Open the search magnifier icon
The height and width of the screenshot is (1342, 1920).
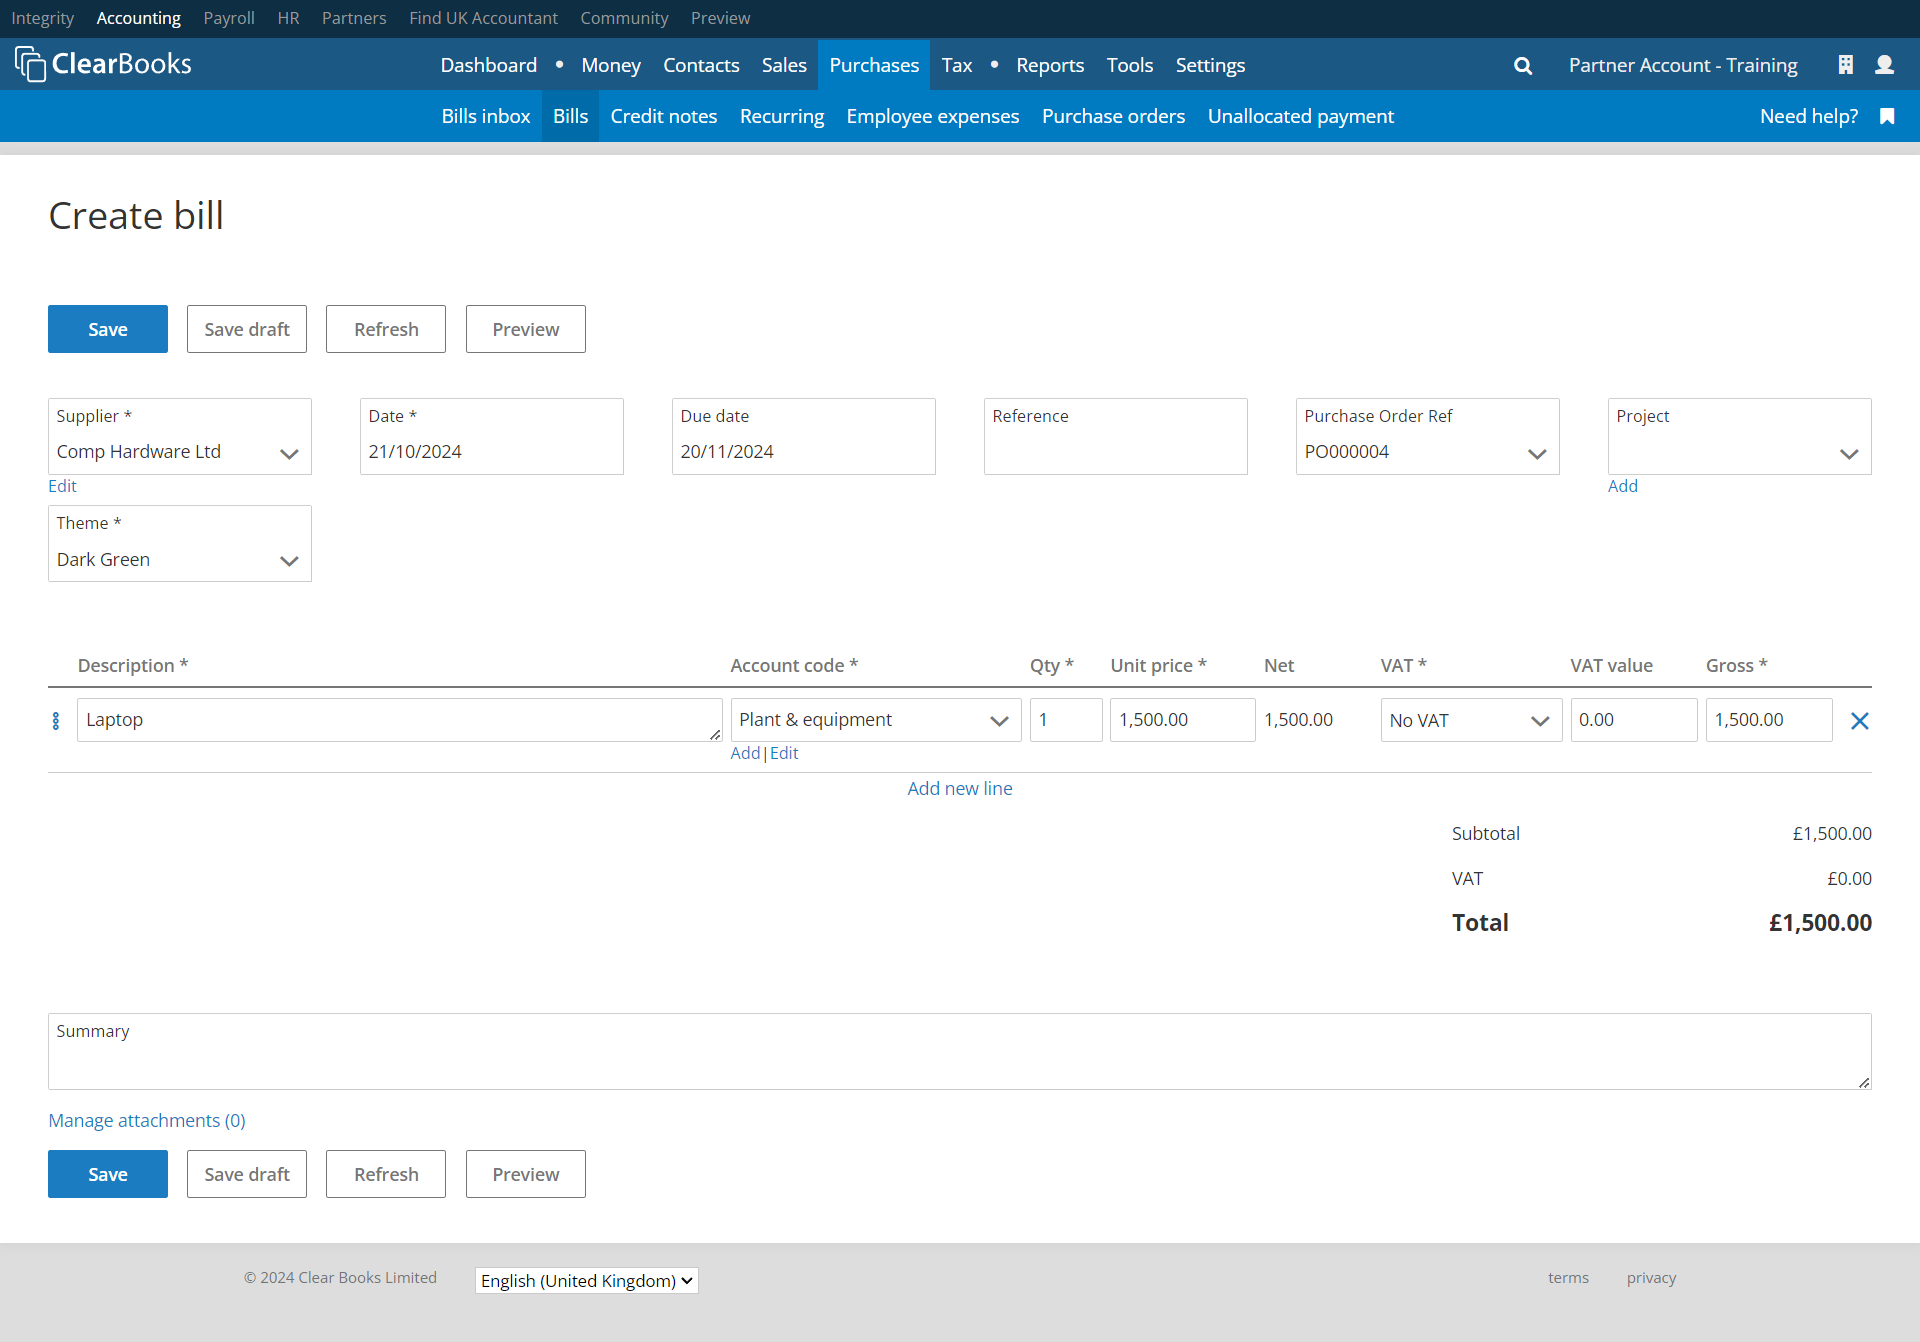point(1522,66)
